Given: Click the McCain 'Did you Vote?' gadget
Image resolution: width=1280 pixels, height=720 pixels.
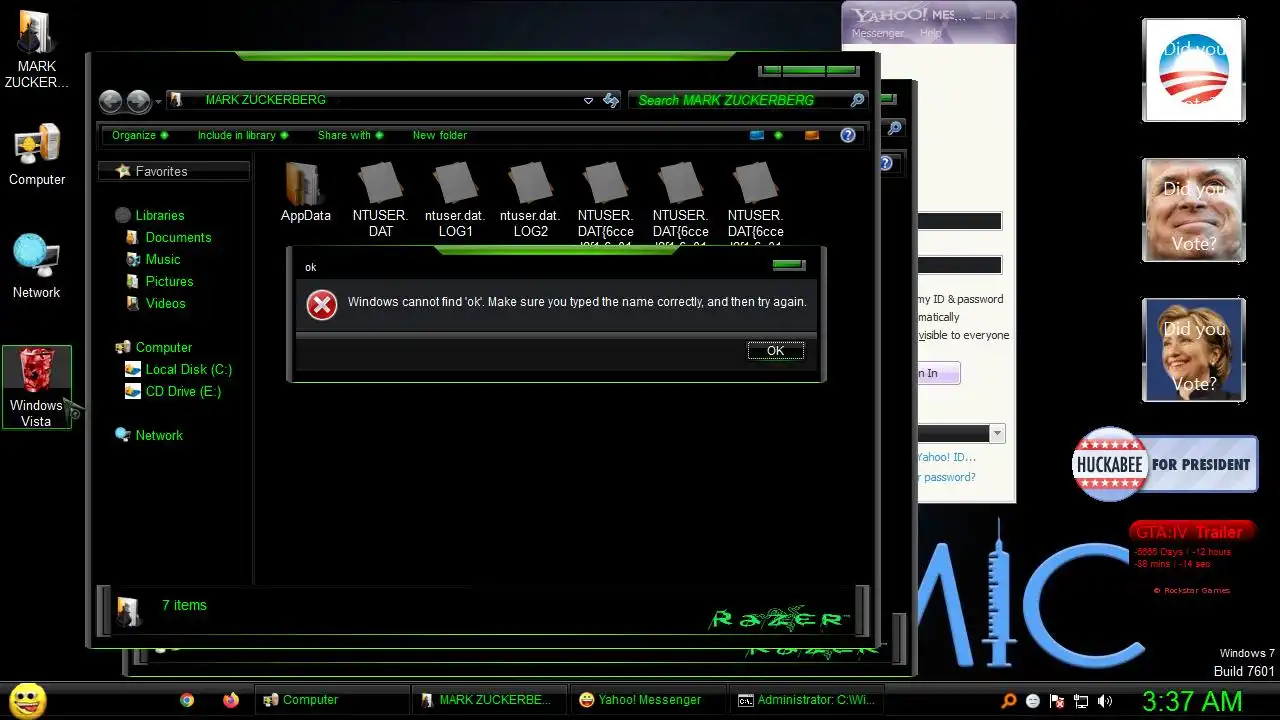Looking at the screenshot, I should point(1194,210).
